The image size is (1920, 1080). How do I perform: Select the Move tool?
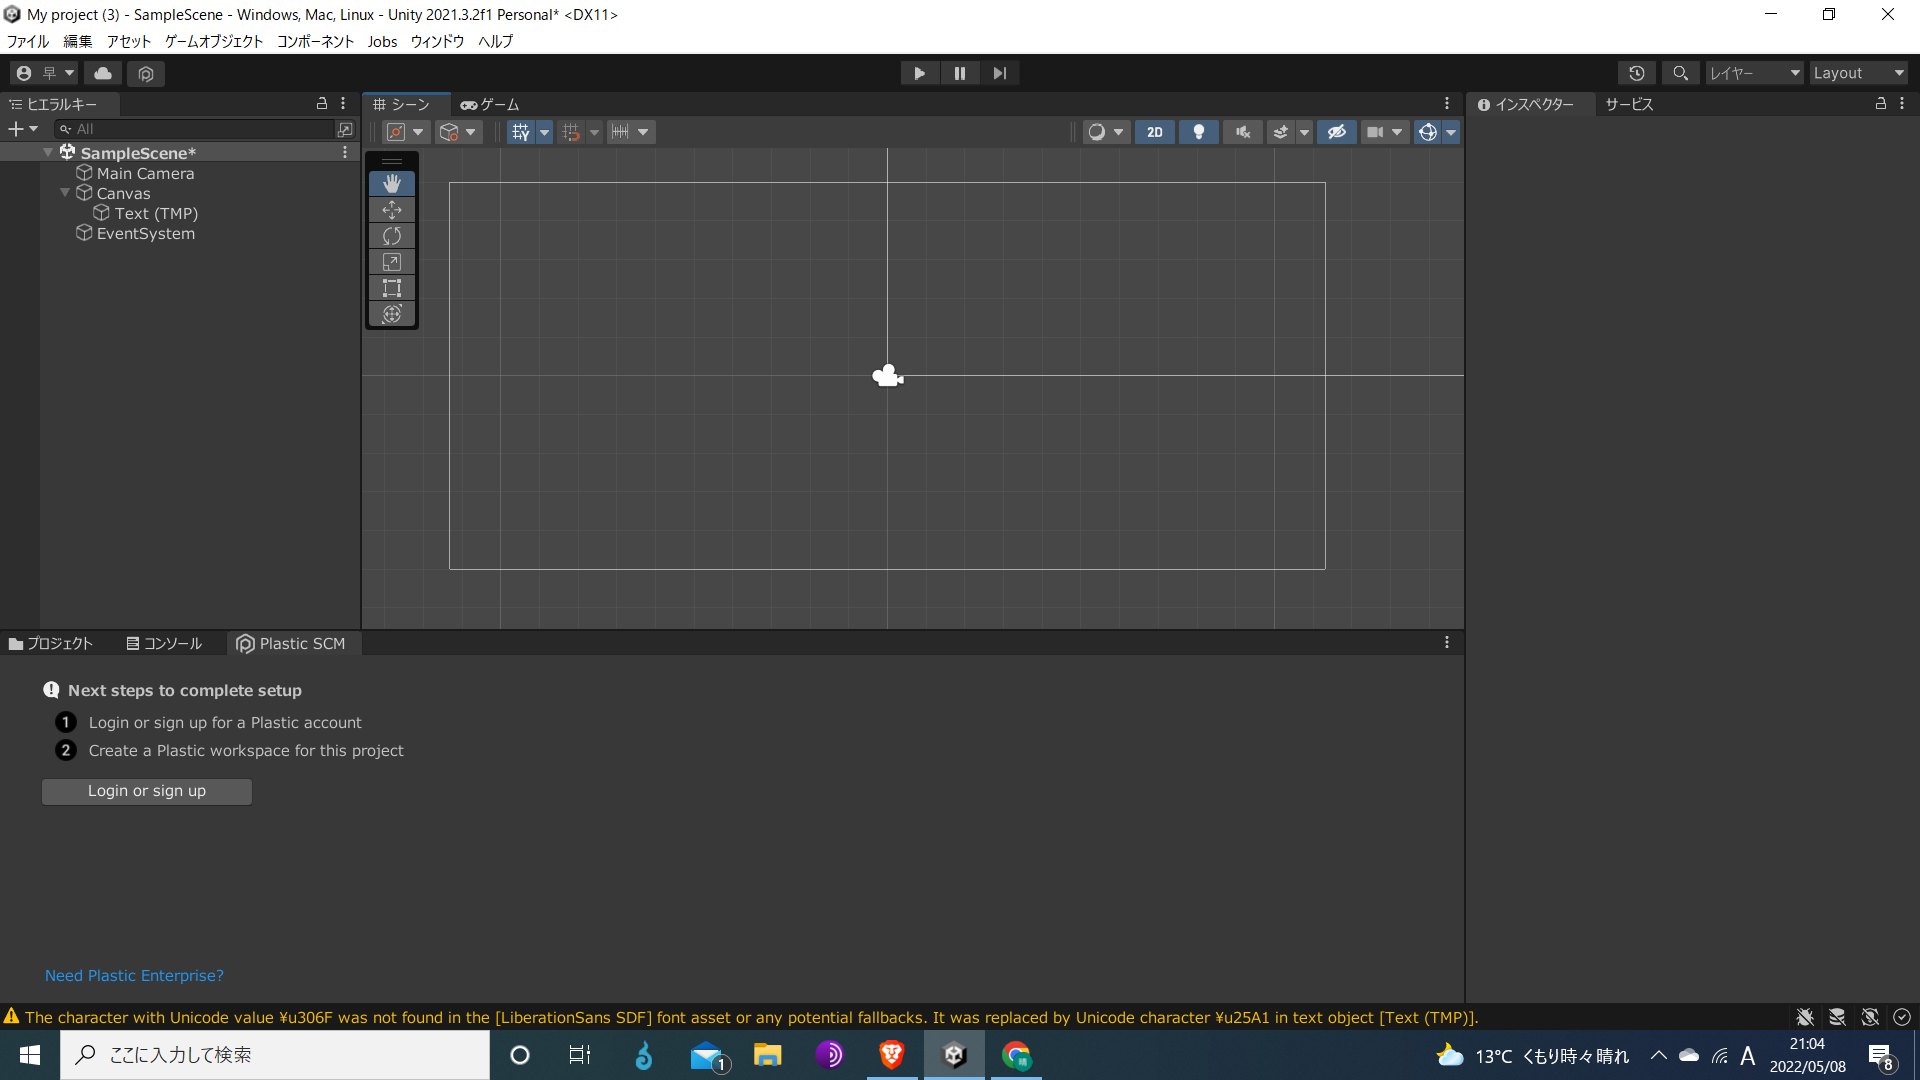[392, 210]
